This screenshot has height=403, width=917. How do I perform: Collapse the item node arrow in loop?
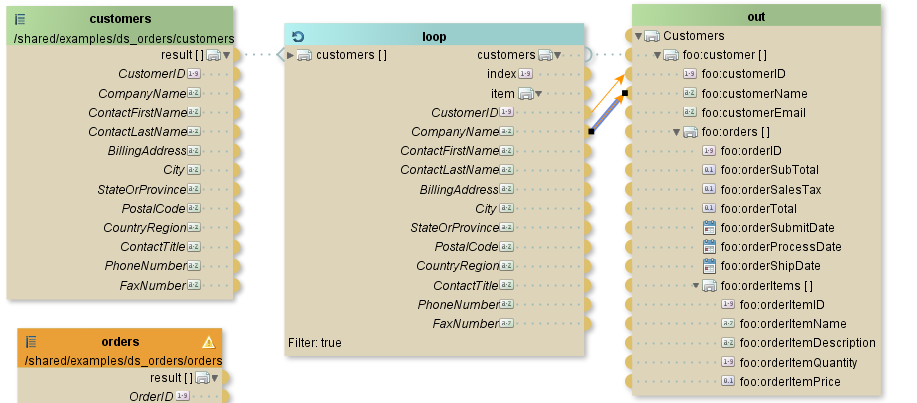(538, 94)
